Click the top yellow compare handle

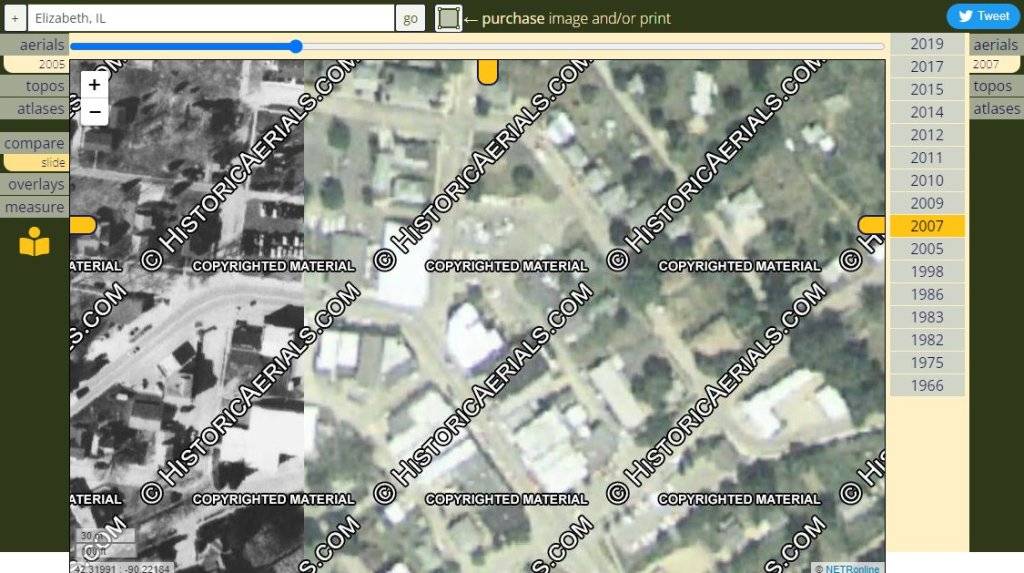tap(487, 71)
